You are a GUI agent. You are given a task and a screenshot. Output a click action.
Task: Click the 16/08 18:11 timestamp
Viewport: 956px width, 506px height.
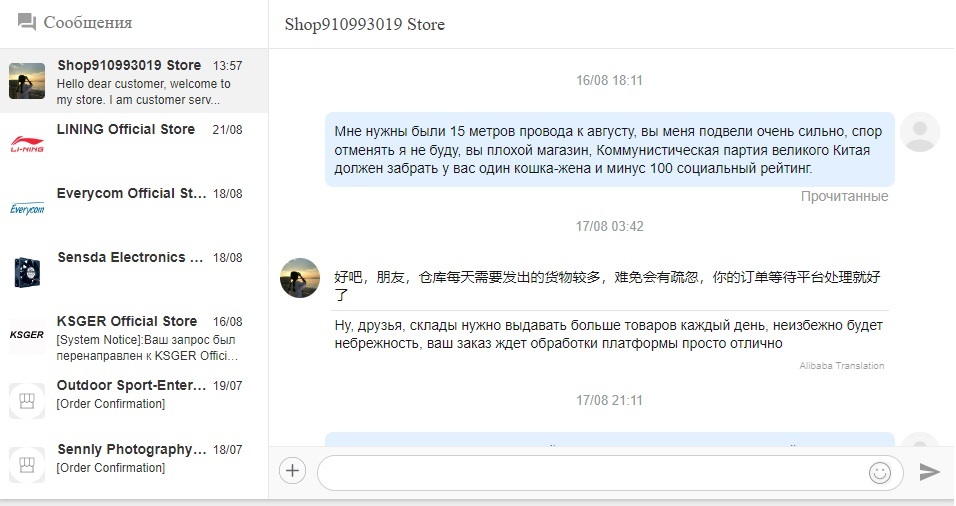point(609,80)
